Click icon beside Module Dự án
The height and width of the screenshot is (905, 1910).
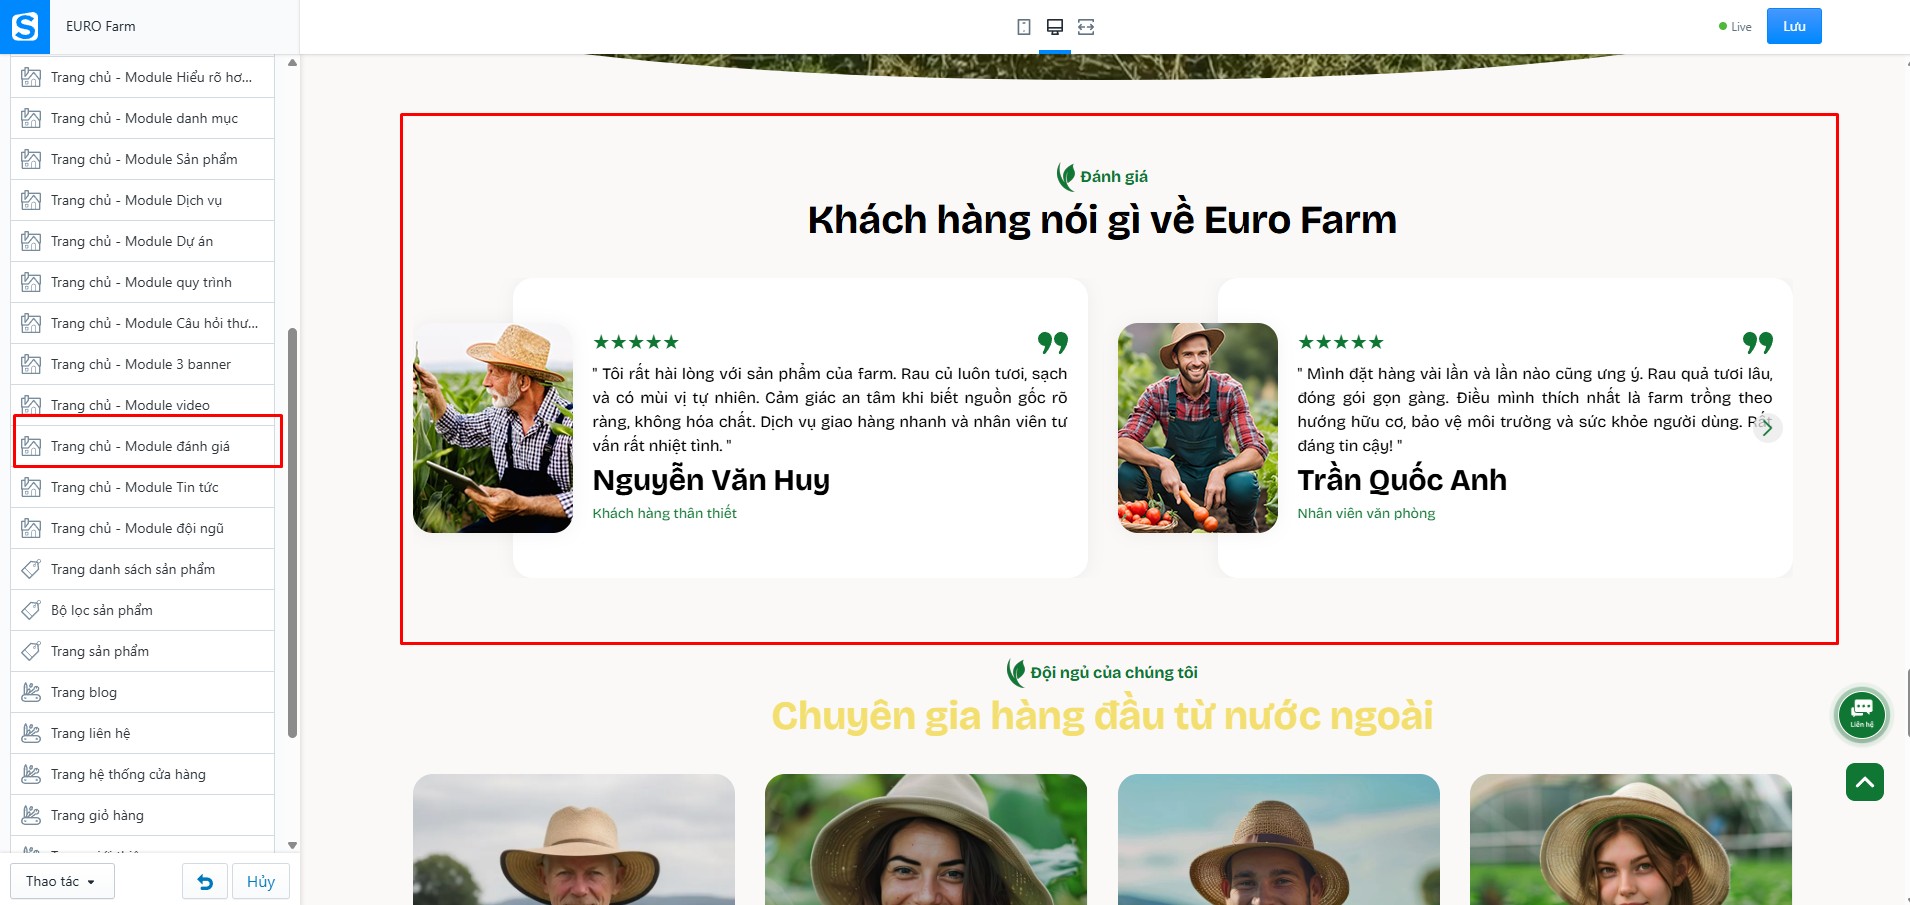pyautogui.click(x=31, y=241)
